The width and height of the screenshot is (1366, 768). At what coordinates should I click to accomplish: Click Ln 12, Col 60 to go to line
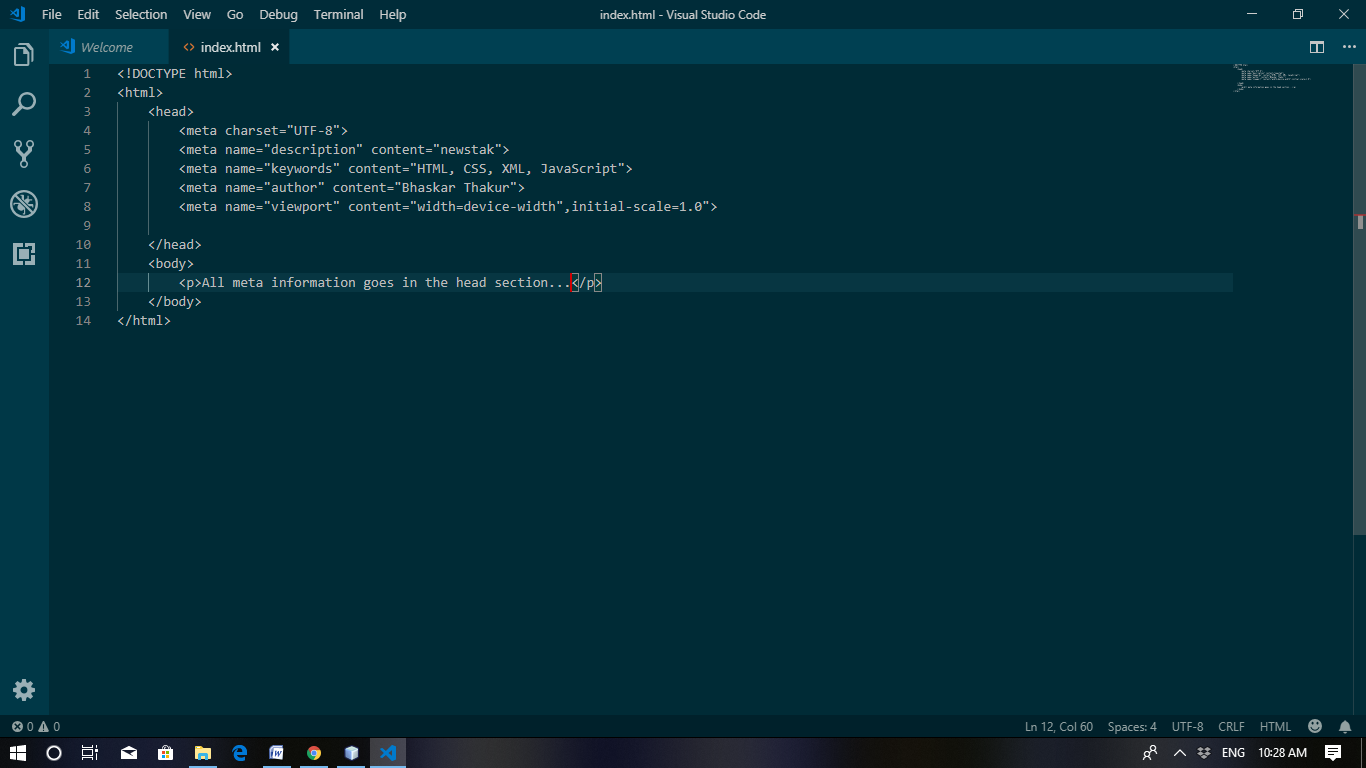[1058, 726]
